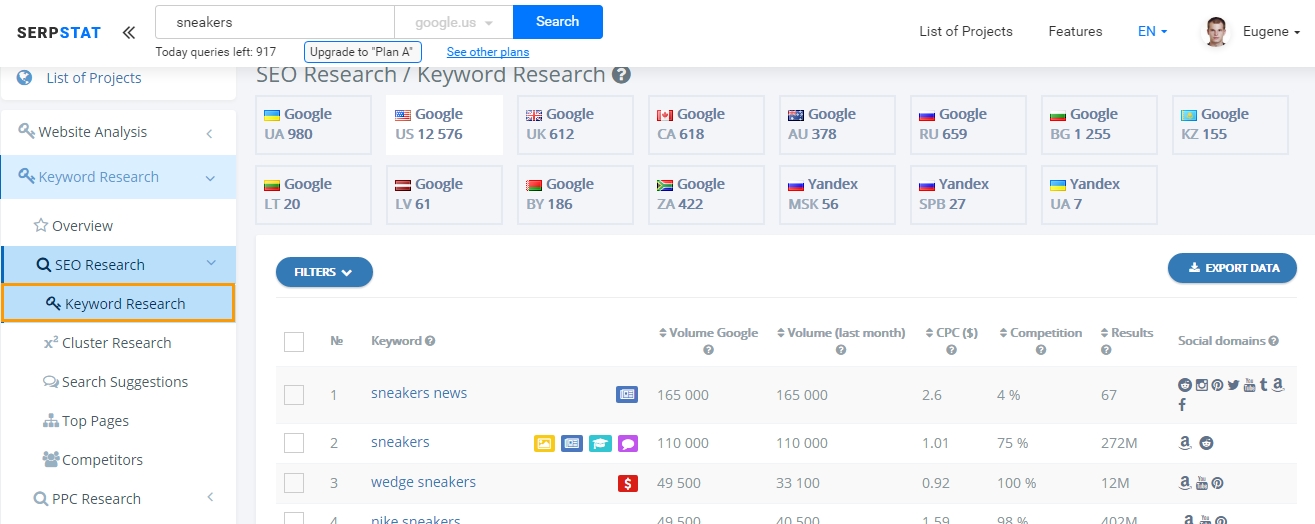Click Tumblr icon in sneakers news row
This screenshot has width=1315, height=524.
tap(1264, 385)
